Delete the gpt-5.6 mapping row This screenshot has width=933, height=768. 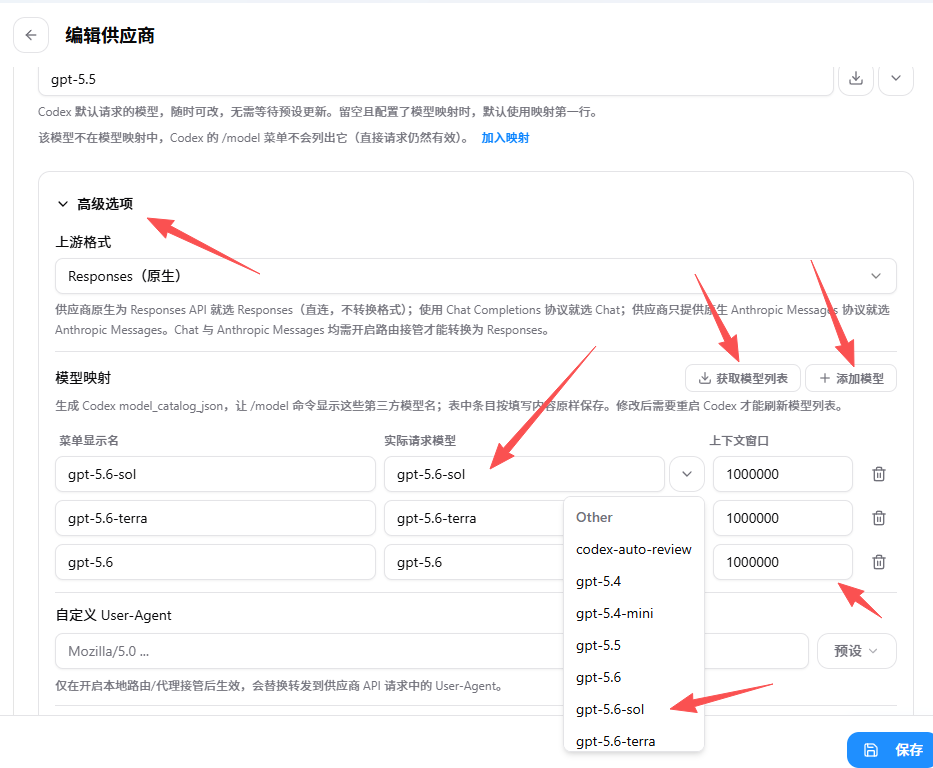click(x=878, y=562)
